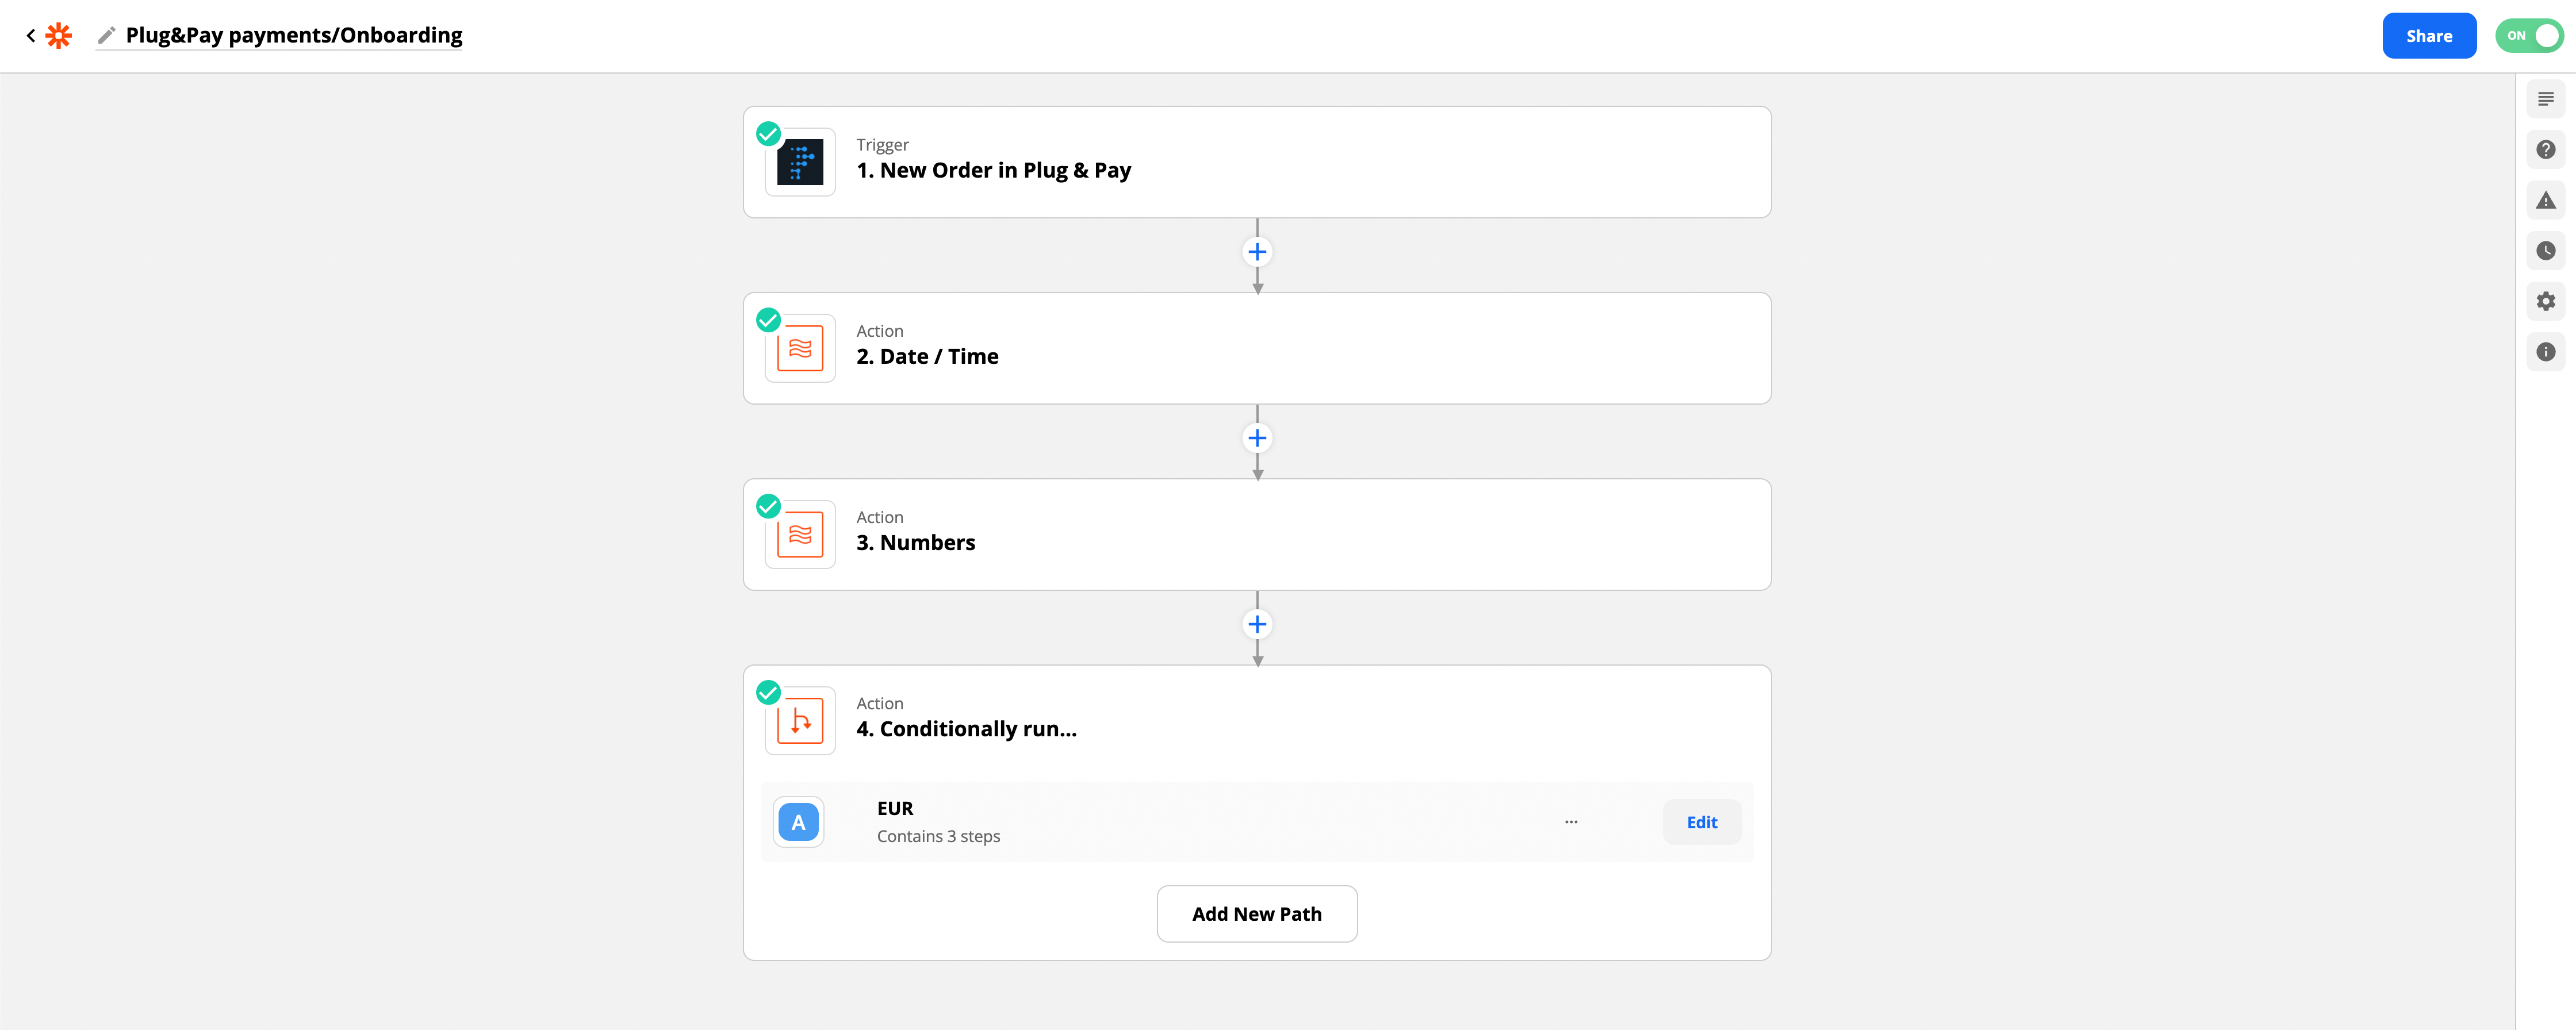Viewport: 2576px width, 1030px height.
Task: Open the EUR path row
Action: pos(1257,822)
